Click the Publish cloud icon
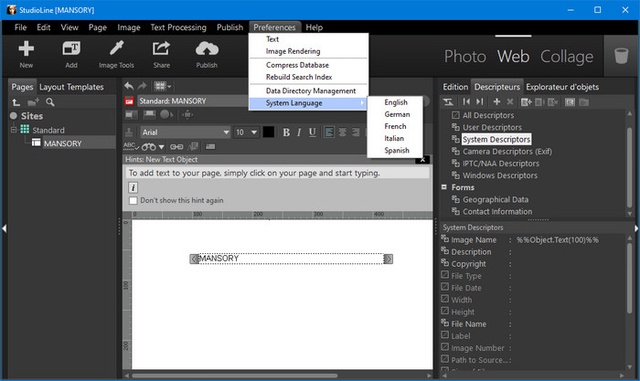 click(207, 49)
